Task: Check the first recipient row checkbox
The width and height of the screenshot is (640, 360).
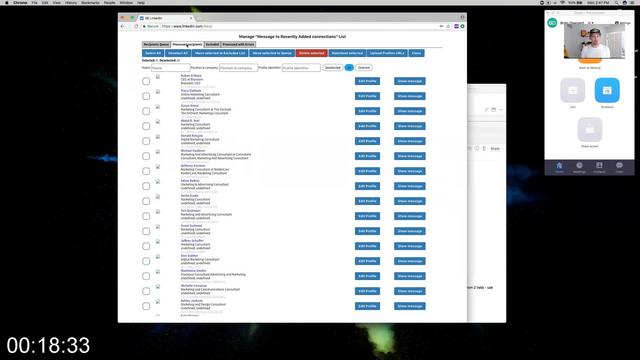Action: coord(146,81)
